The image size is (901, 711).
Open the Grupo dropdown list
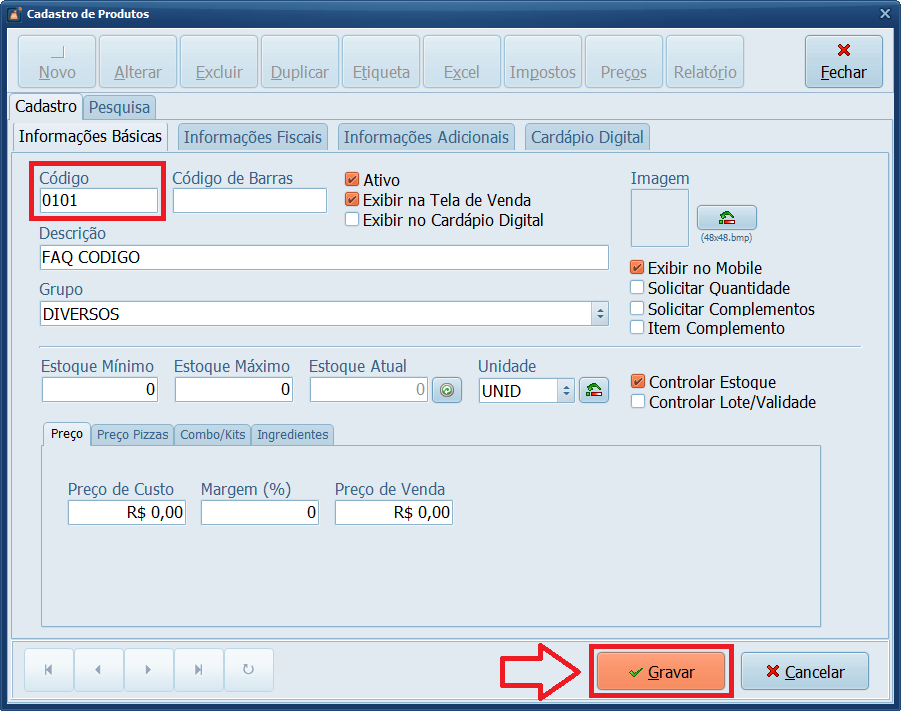click(600, 314)
